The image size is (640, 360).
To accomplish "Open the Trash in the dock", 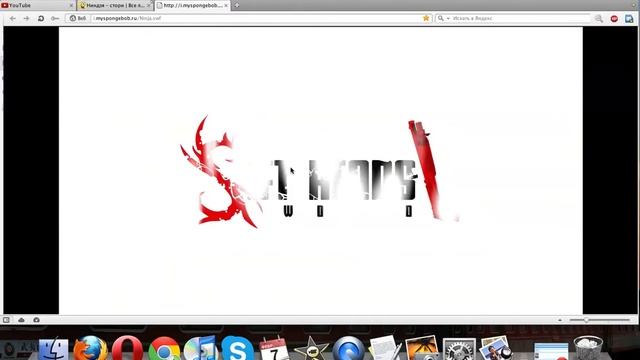I will coord(588,348).
